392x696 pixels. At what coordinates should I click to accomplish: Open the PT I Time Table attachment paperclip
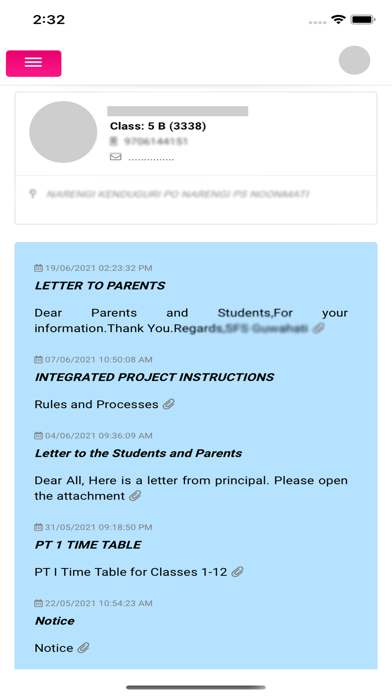pyautogui.click(x=238, y=572)
